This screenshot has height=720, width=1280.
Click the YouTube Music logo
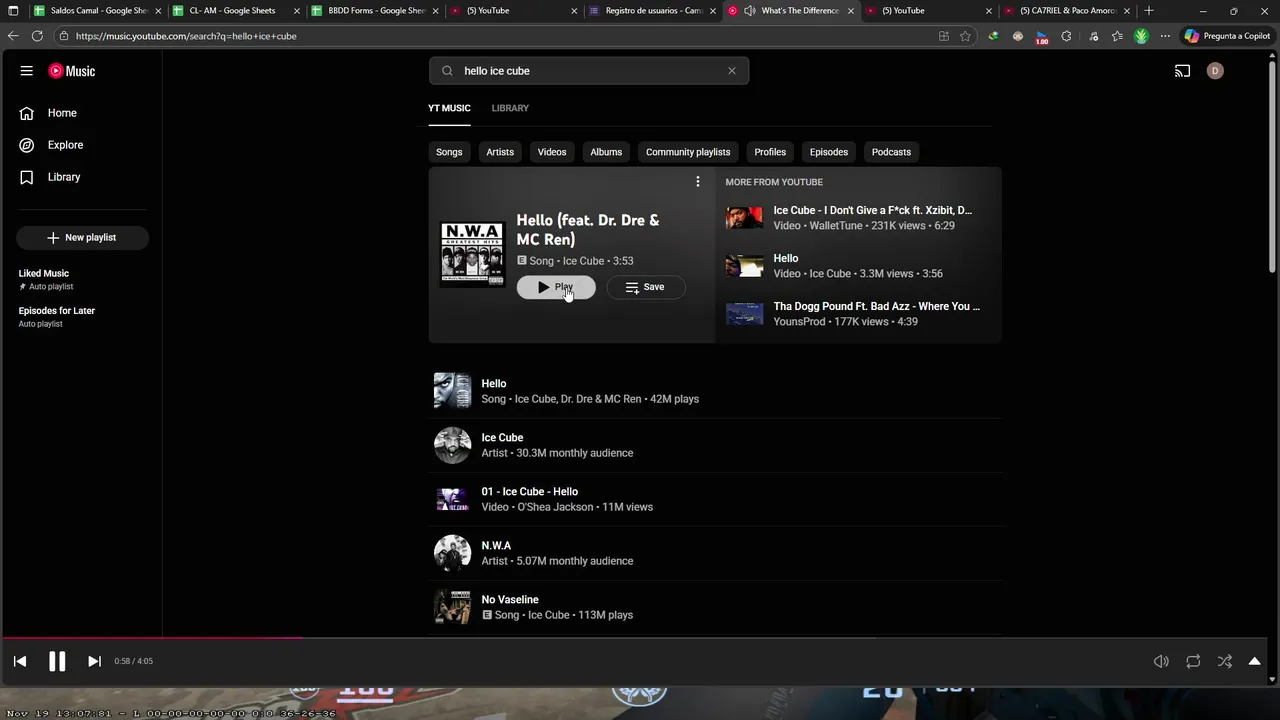[72, 71]
